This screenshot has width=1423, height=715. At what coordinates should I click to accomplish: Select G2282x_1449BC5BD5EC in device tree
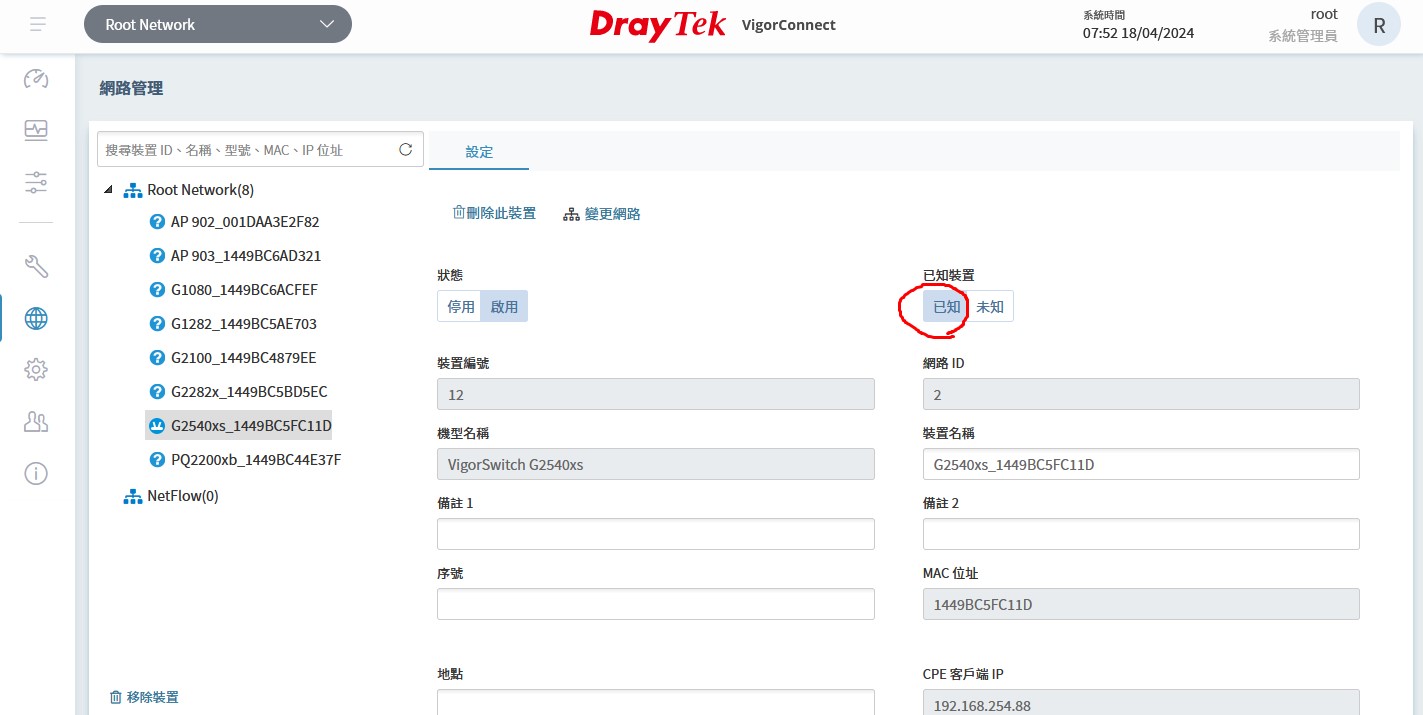248,392
